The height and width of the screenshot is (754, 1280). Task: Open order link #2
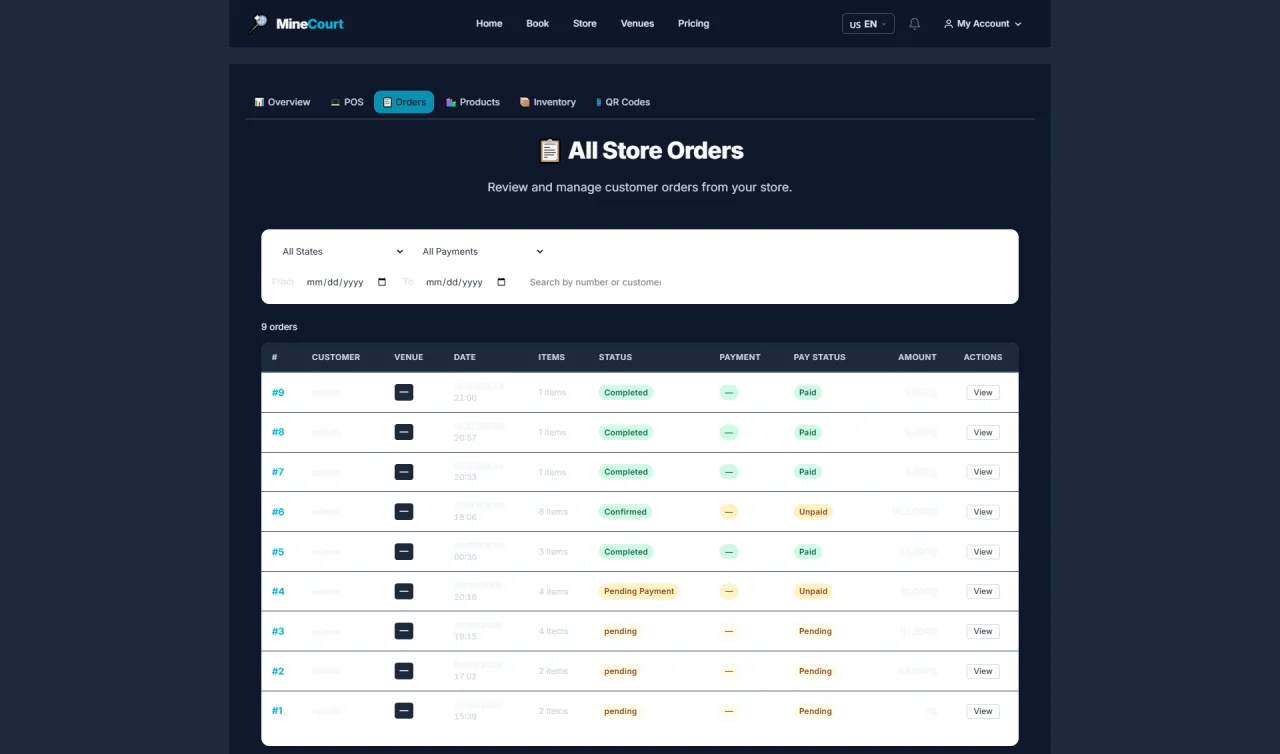[278, 671]
